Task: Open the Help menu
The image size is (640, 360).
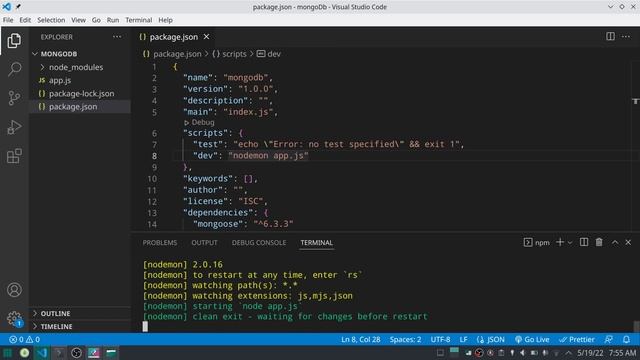Action: (x=165, y=20)
